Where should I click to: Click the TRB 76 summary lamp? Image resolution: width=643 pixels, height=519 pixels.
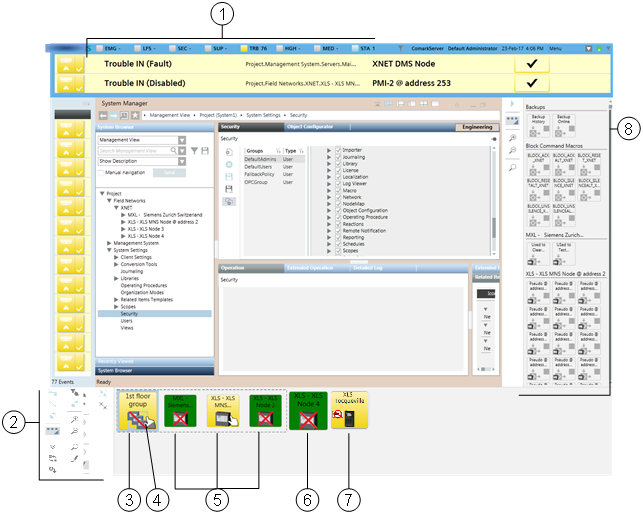[259, 47]
